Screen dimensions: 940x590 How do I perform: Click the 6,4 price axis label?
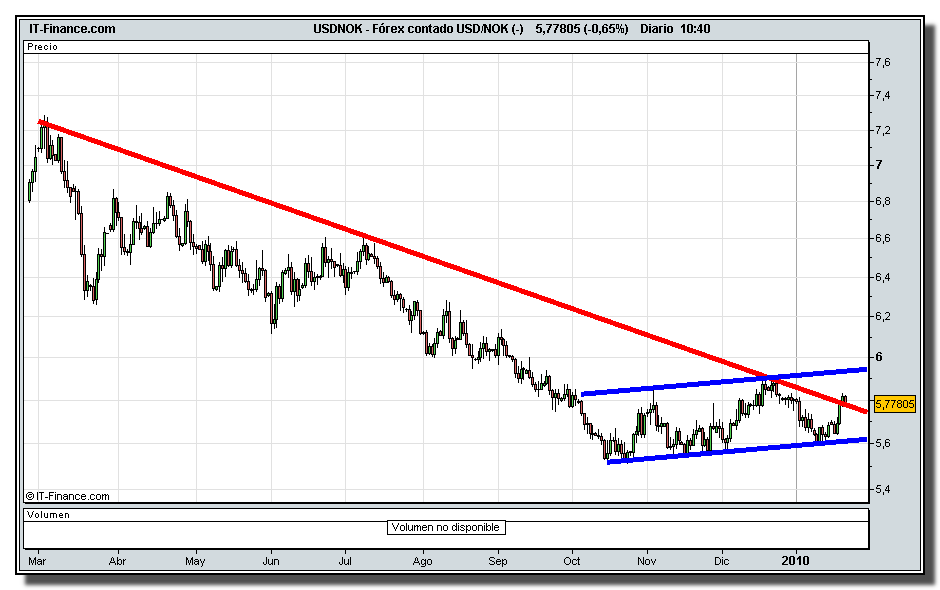tap(882, 278)
